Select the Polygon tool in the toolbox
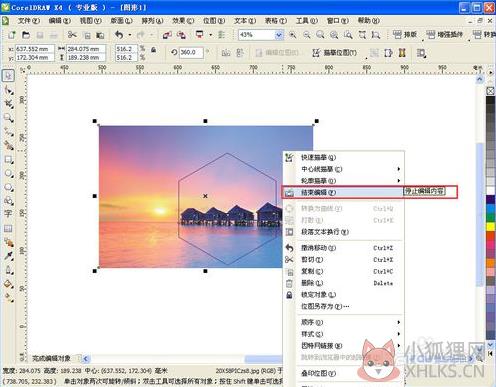496x387 pixels. (8, 187)
